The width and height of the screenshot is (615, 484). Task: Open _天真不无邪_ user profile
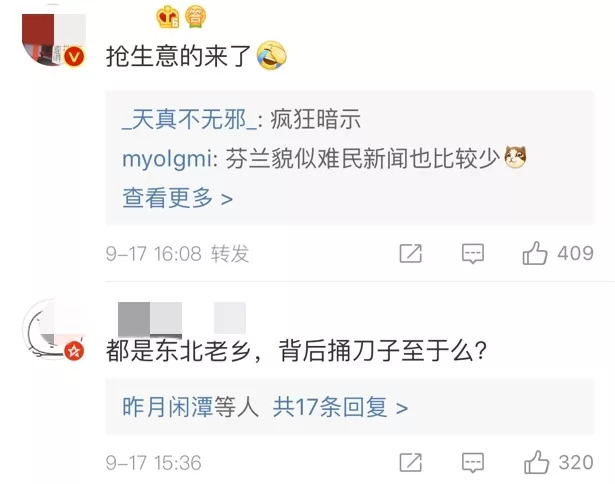[189, 119]
